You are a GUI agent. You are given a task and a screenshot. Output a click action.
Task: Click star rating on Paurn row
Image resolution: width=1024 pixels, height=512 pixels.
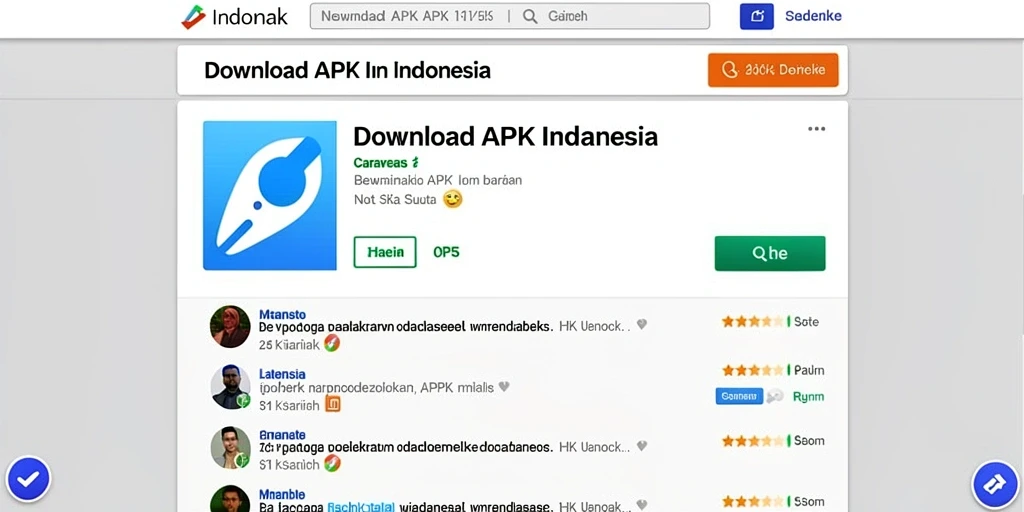pyautogui.click(x=752, y=370)
